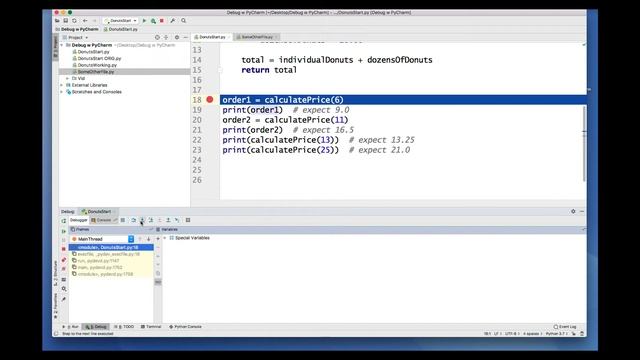Viewport: 640px width, 360px height.
Task: Select DonutsStart ORG.py in project tree
Action: (99, 58)
